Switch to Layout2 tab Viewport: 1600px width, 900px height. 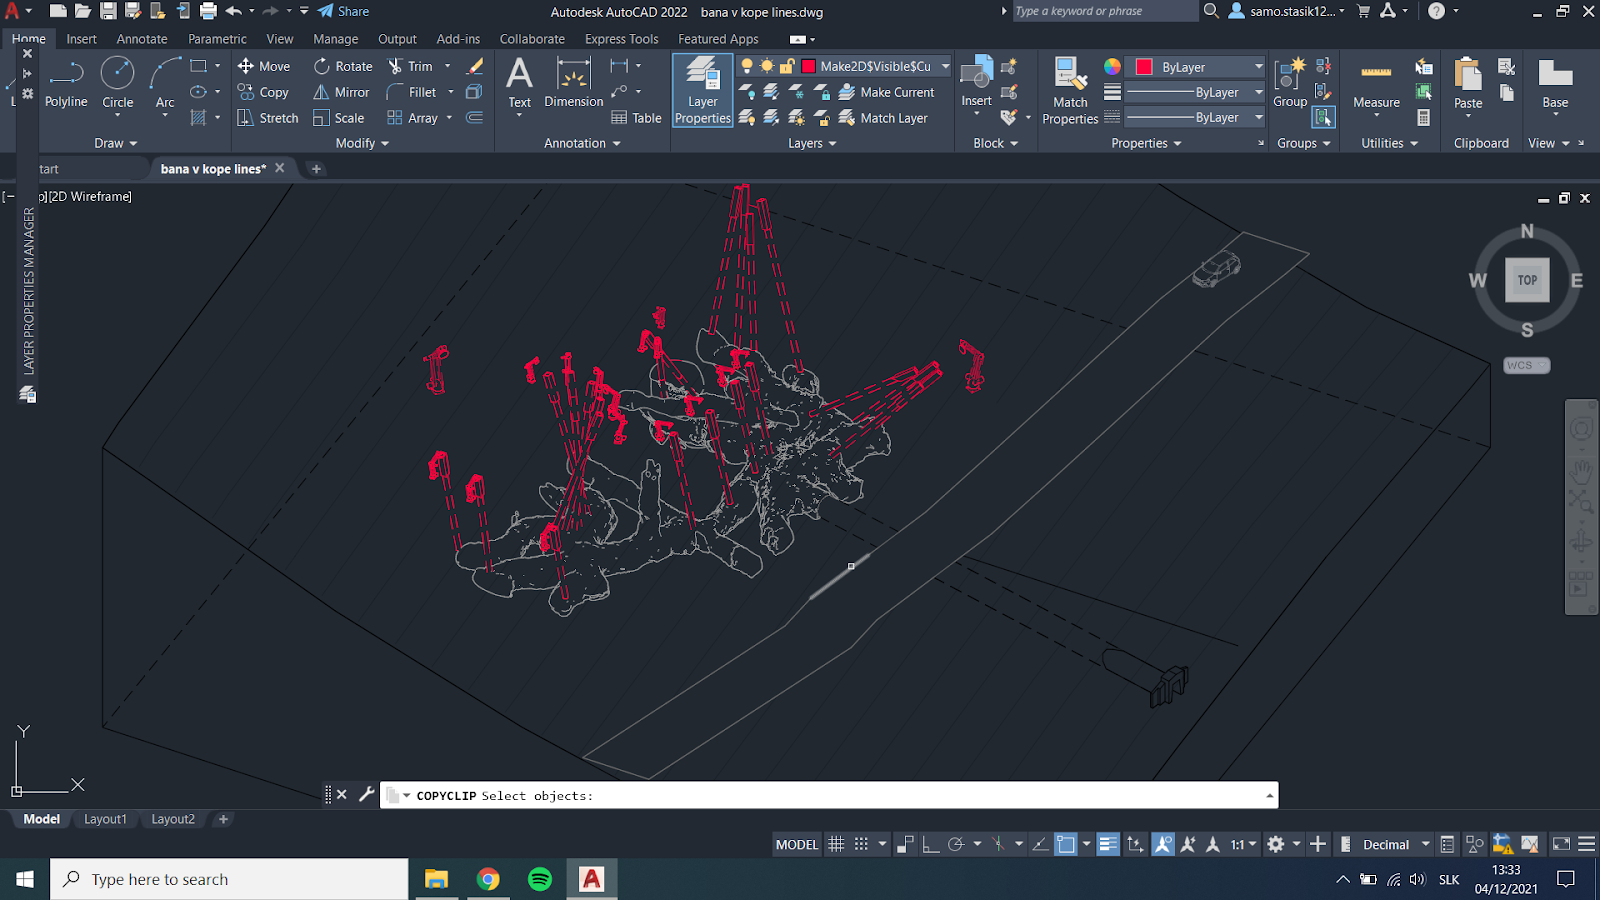click(173, 819)
